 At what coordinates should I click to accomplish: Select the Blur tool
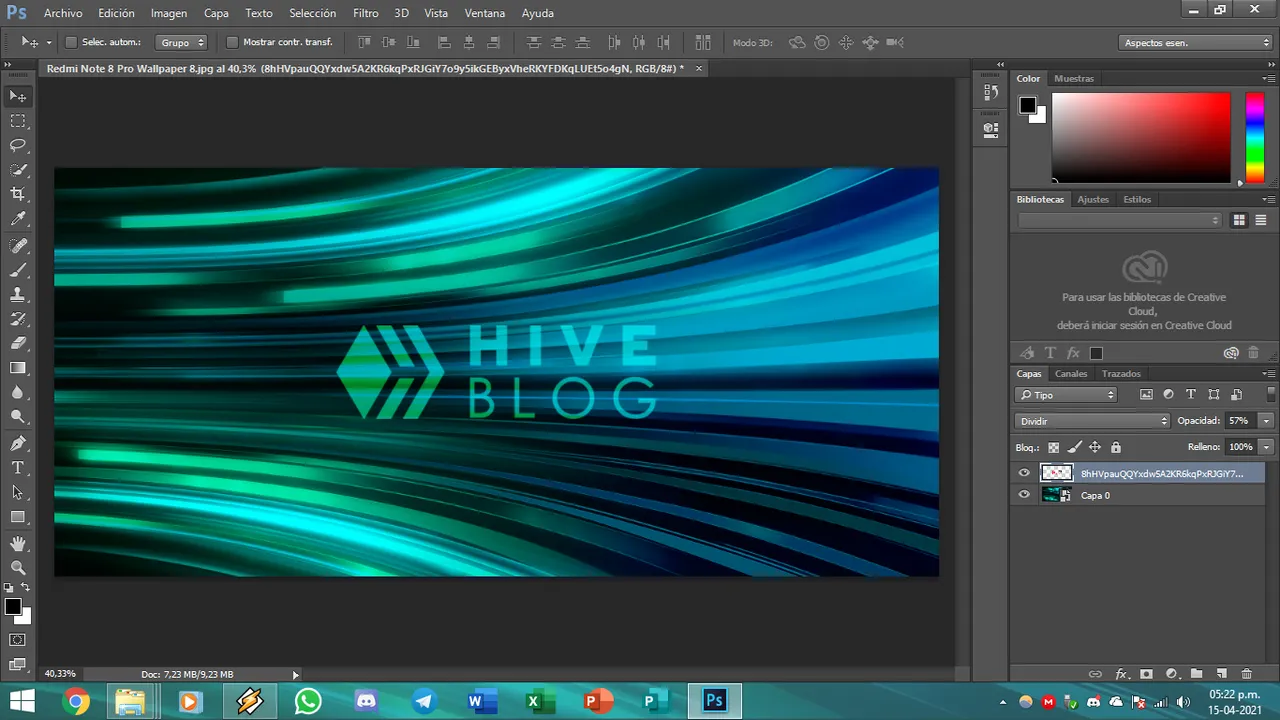[18, 393]
